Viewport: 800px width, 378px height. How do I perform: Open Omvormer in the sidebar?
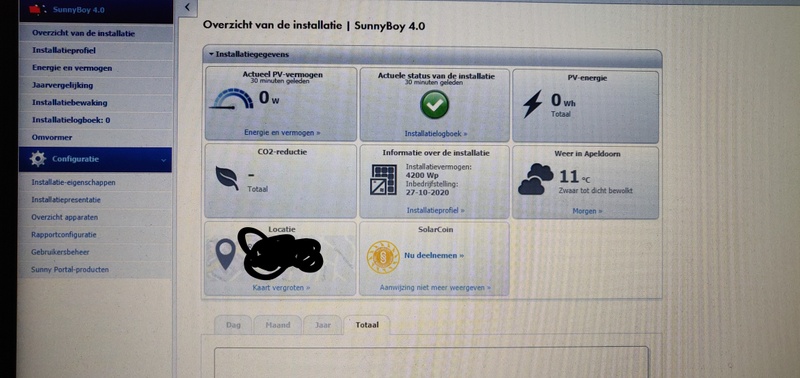95,137
